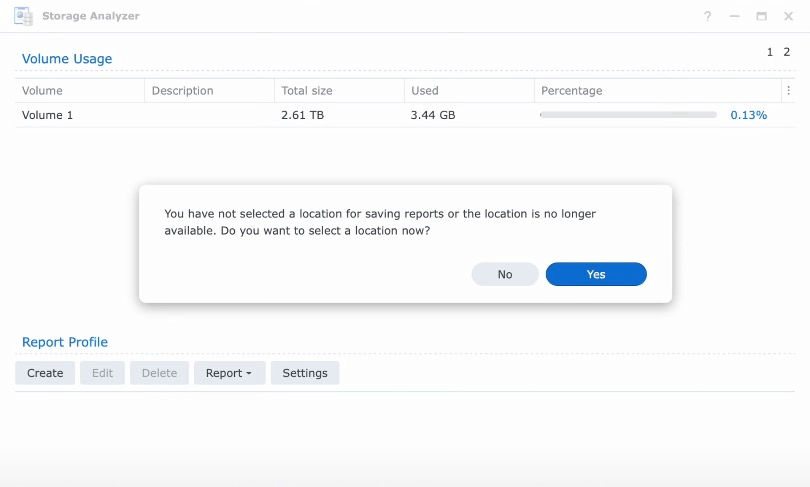
Task: Sort by the Volume column header
Action: tap(42, 91)
